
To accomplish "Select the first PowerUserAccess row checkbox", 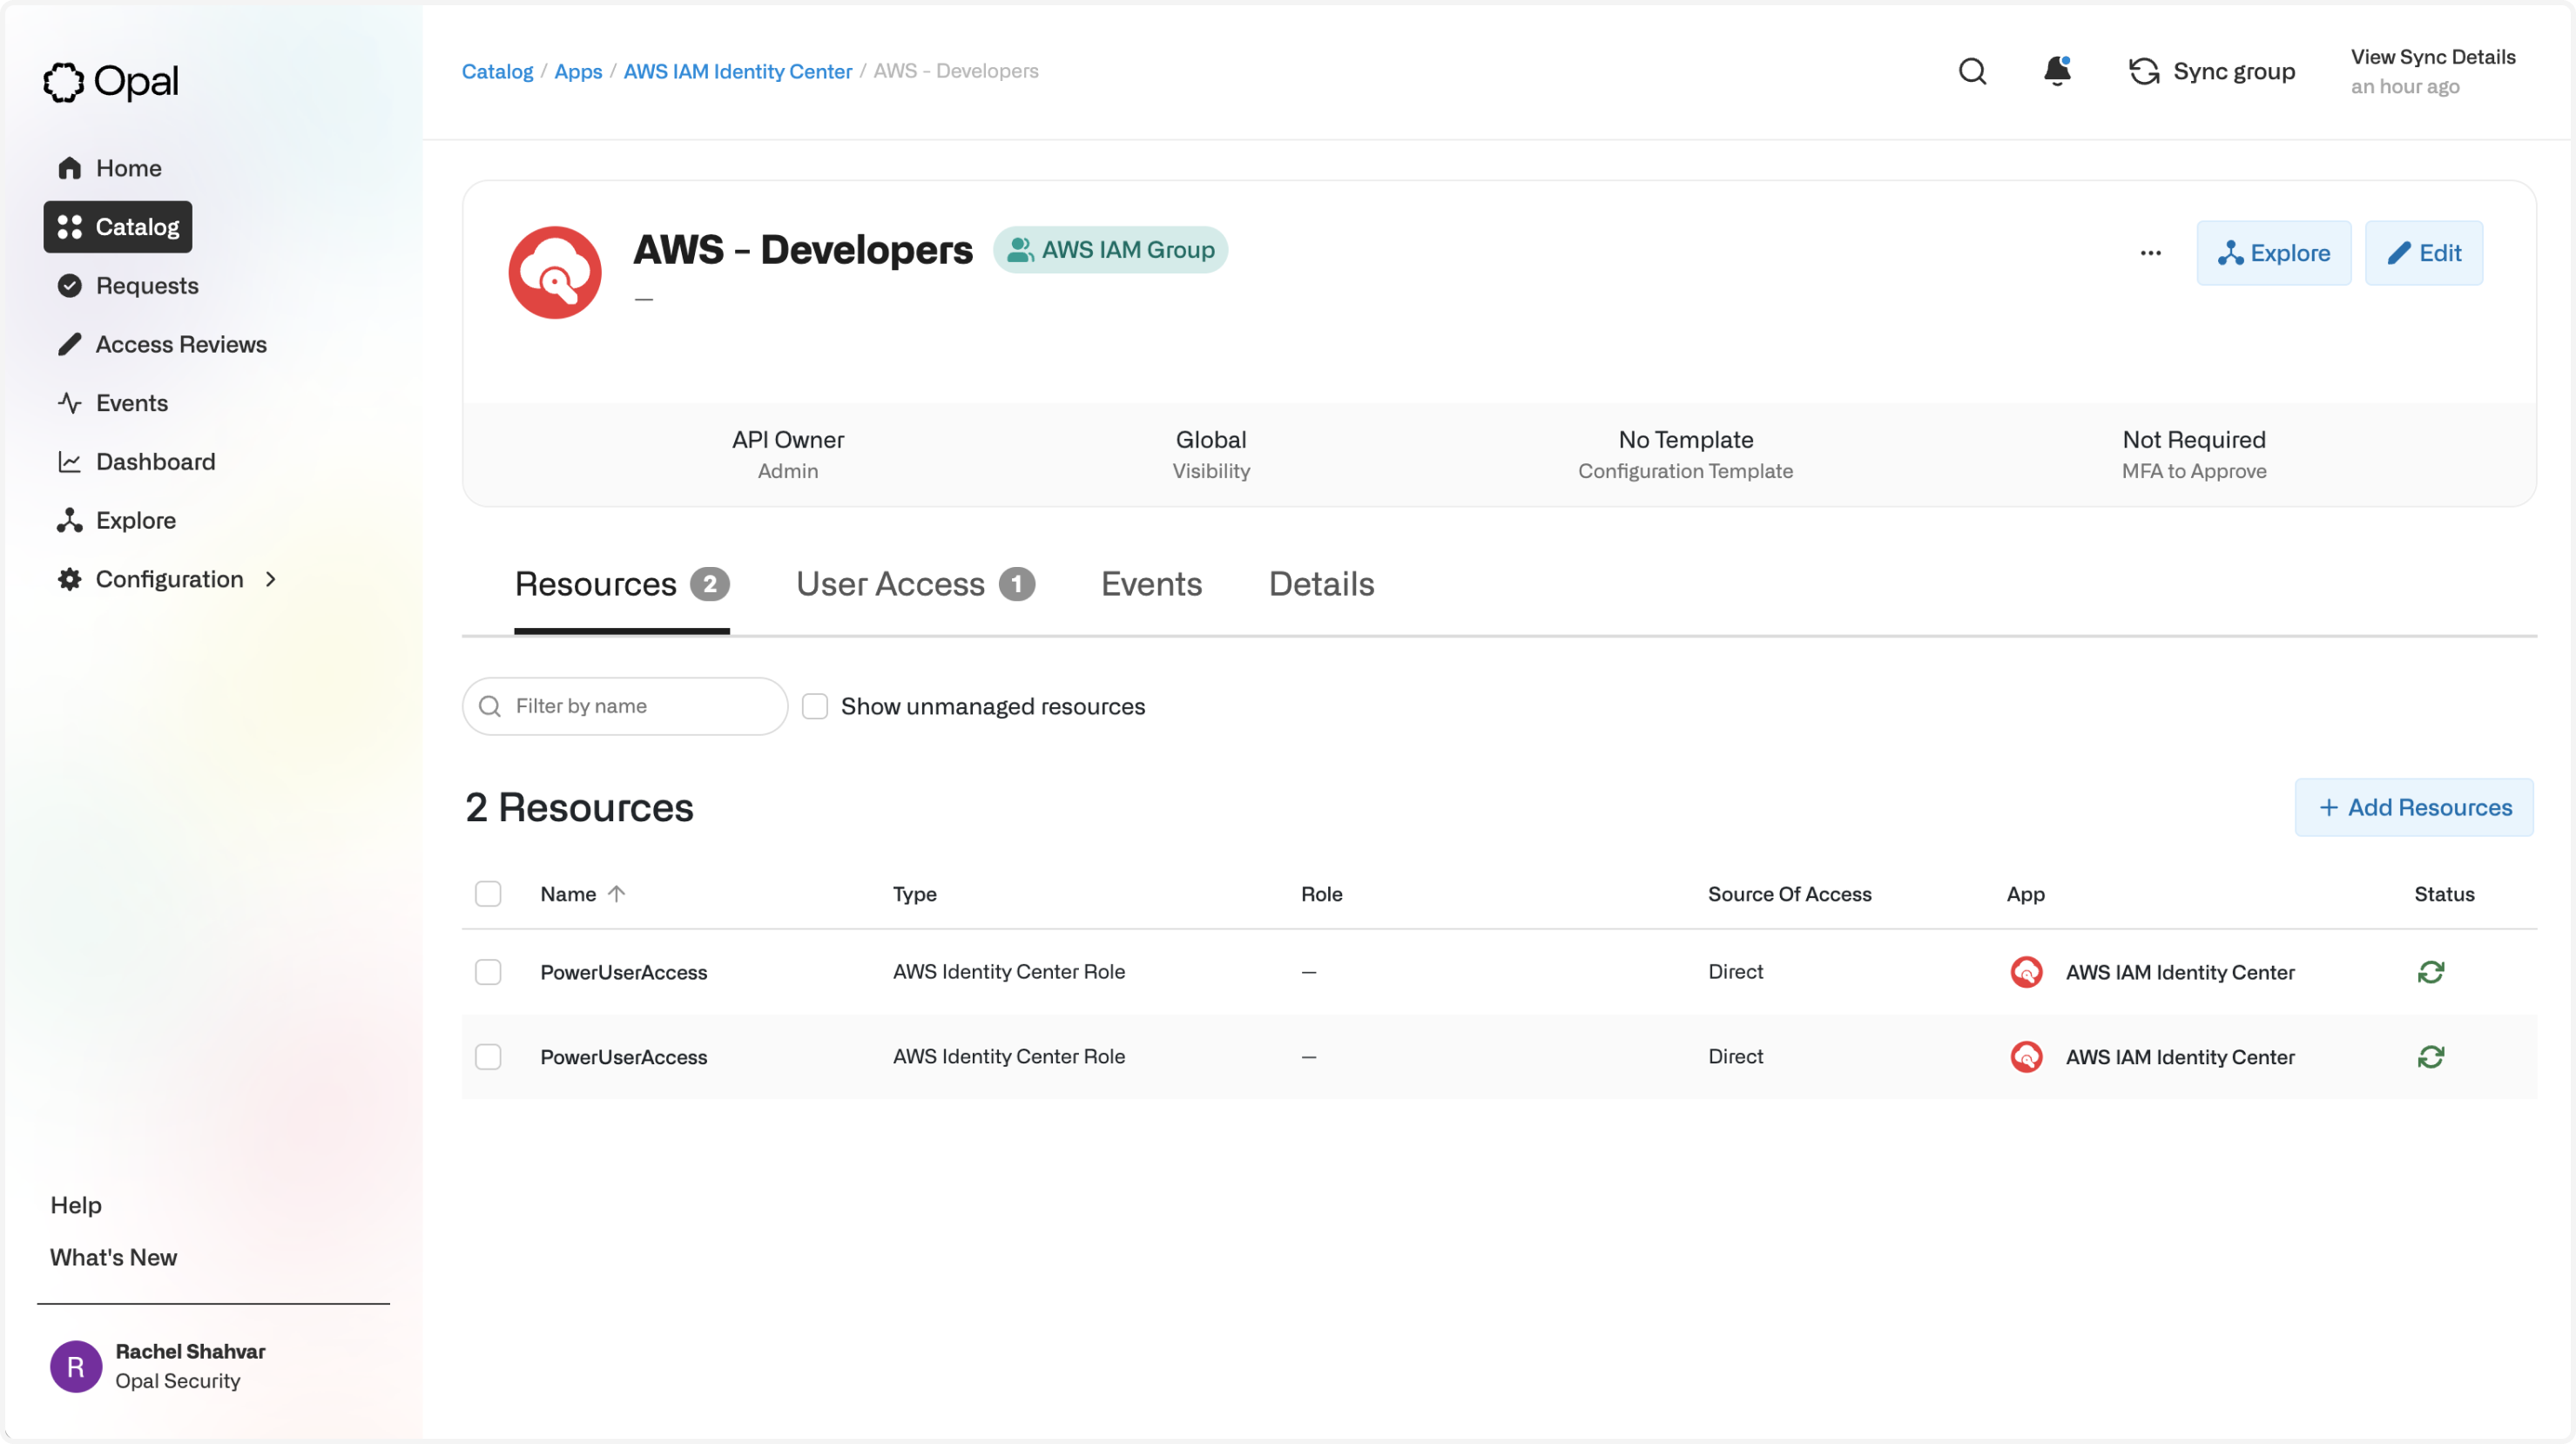I will pyautogui.click(x=488, y=972).
